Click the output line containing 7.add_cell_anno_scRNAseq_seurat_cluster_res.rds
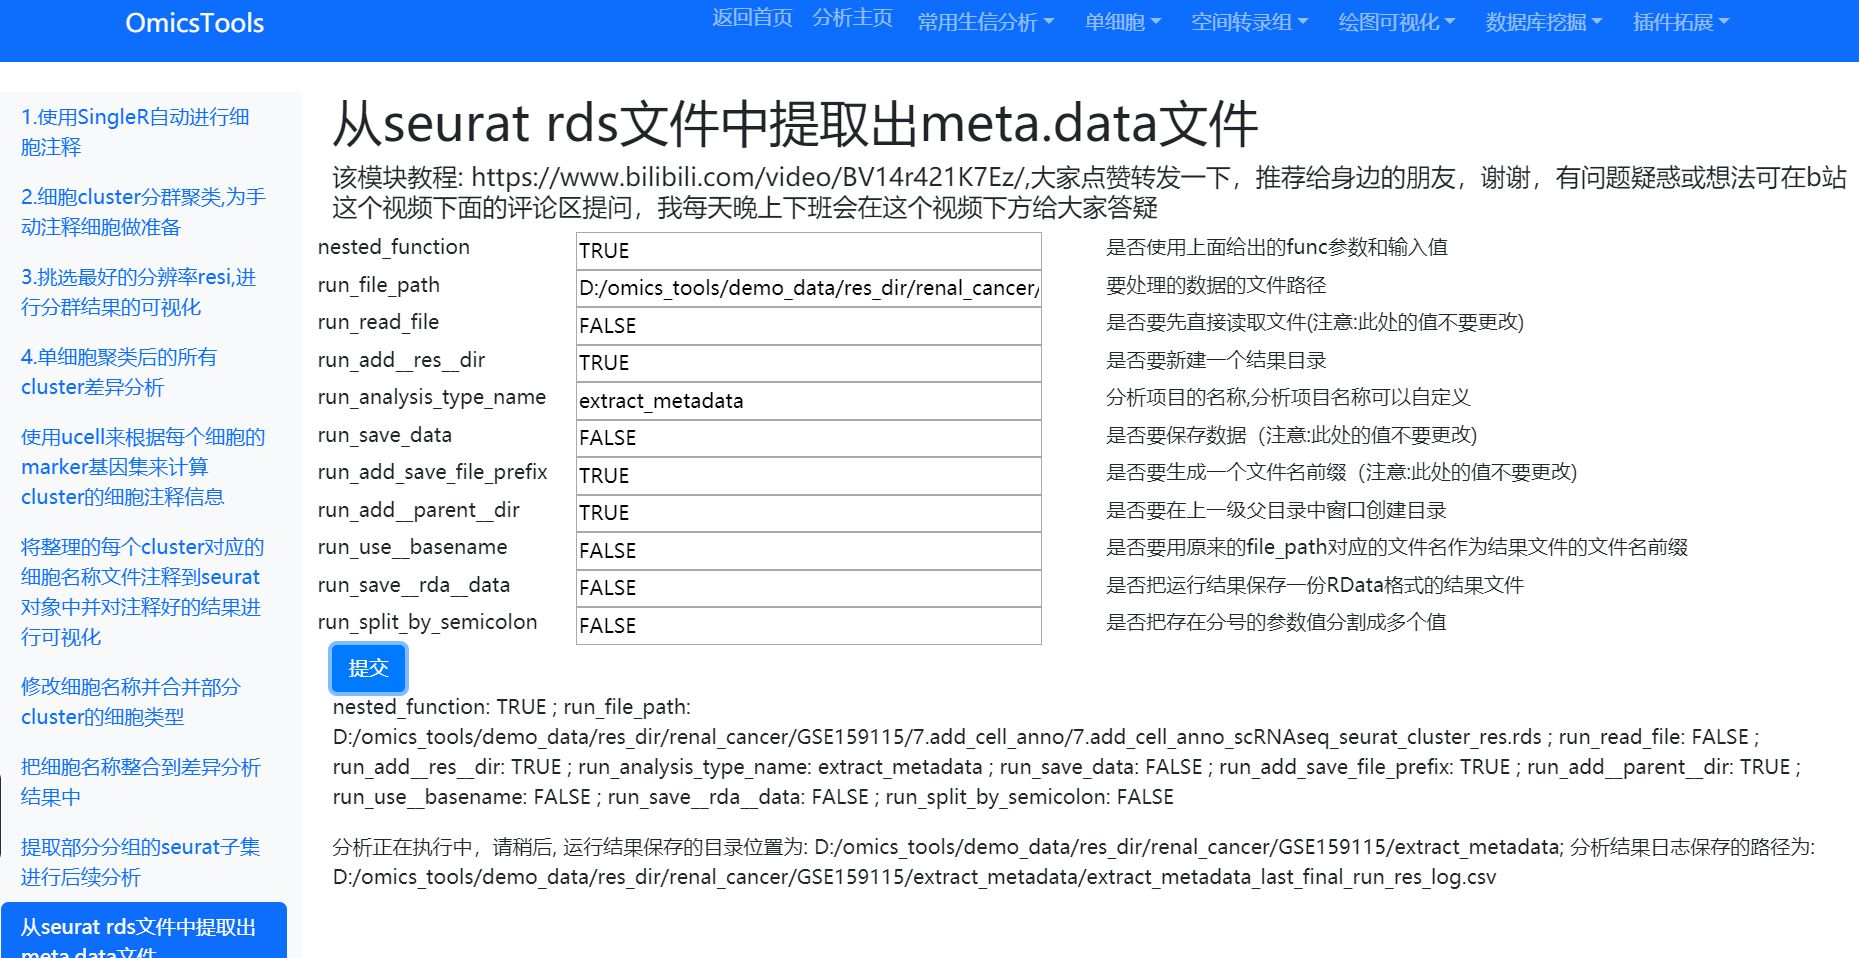This screenshot has height=958, width=1859. pyautogui.click(x=1046, y=737)
